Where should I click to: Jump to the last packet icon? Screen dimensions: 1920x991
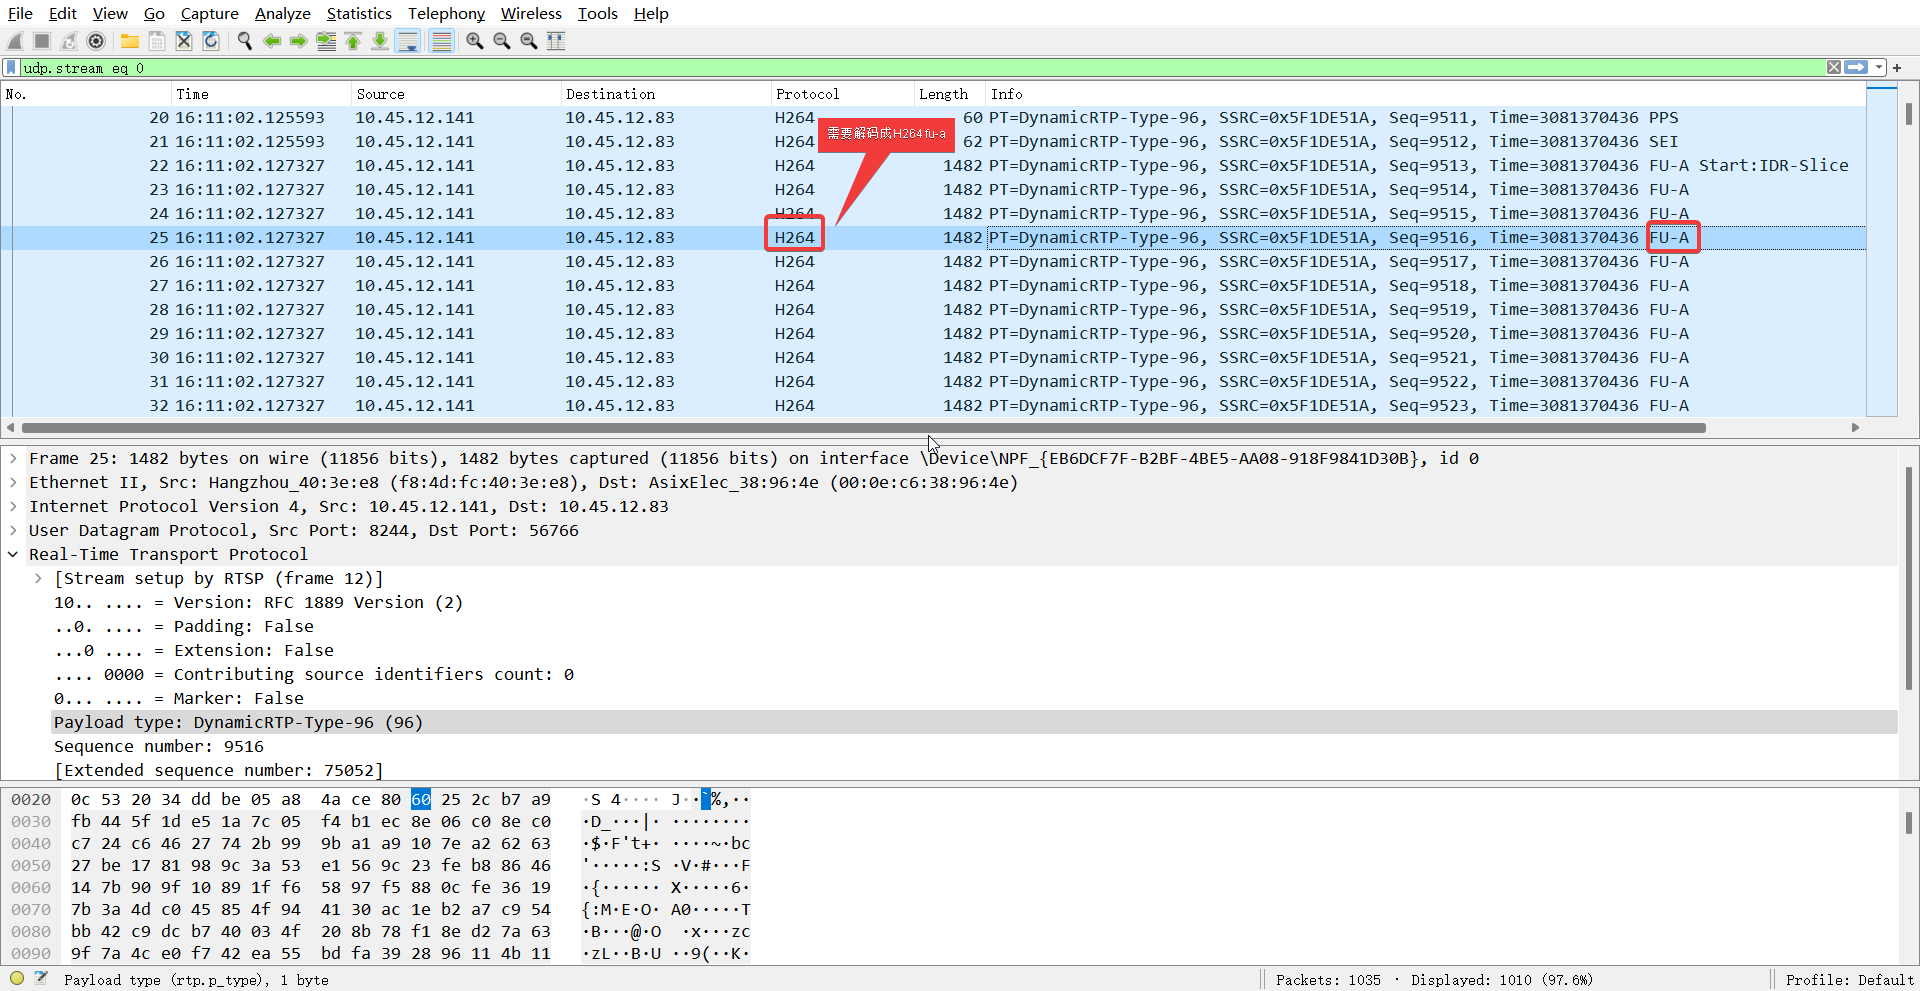380,41
